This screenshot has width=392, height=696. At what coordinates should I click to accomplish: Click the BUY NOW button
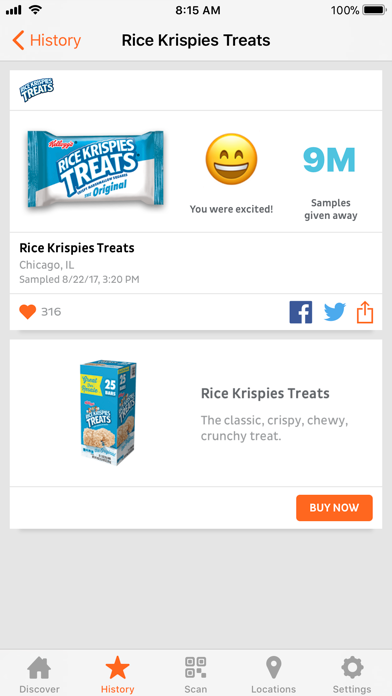pyautogui.click(x=334, y=508)
